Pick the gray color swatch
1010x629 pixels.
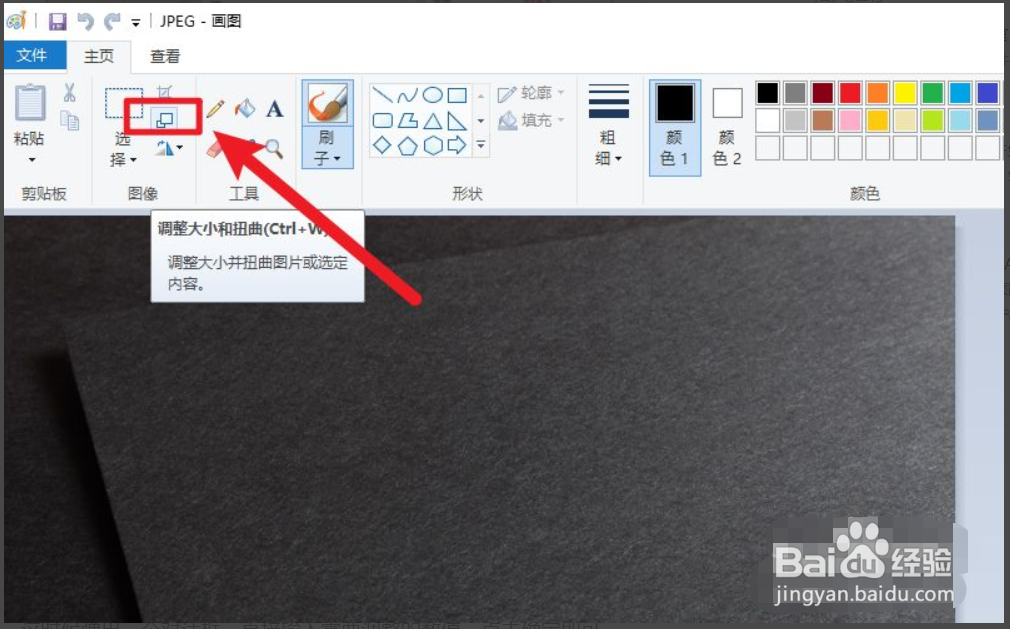click(x=796, y=93)
